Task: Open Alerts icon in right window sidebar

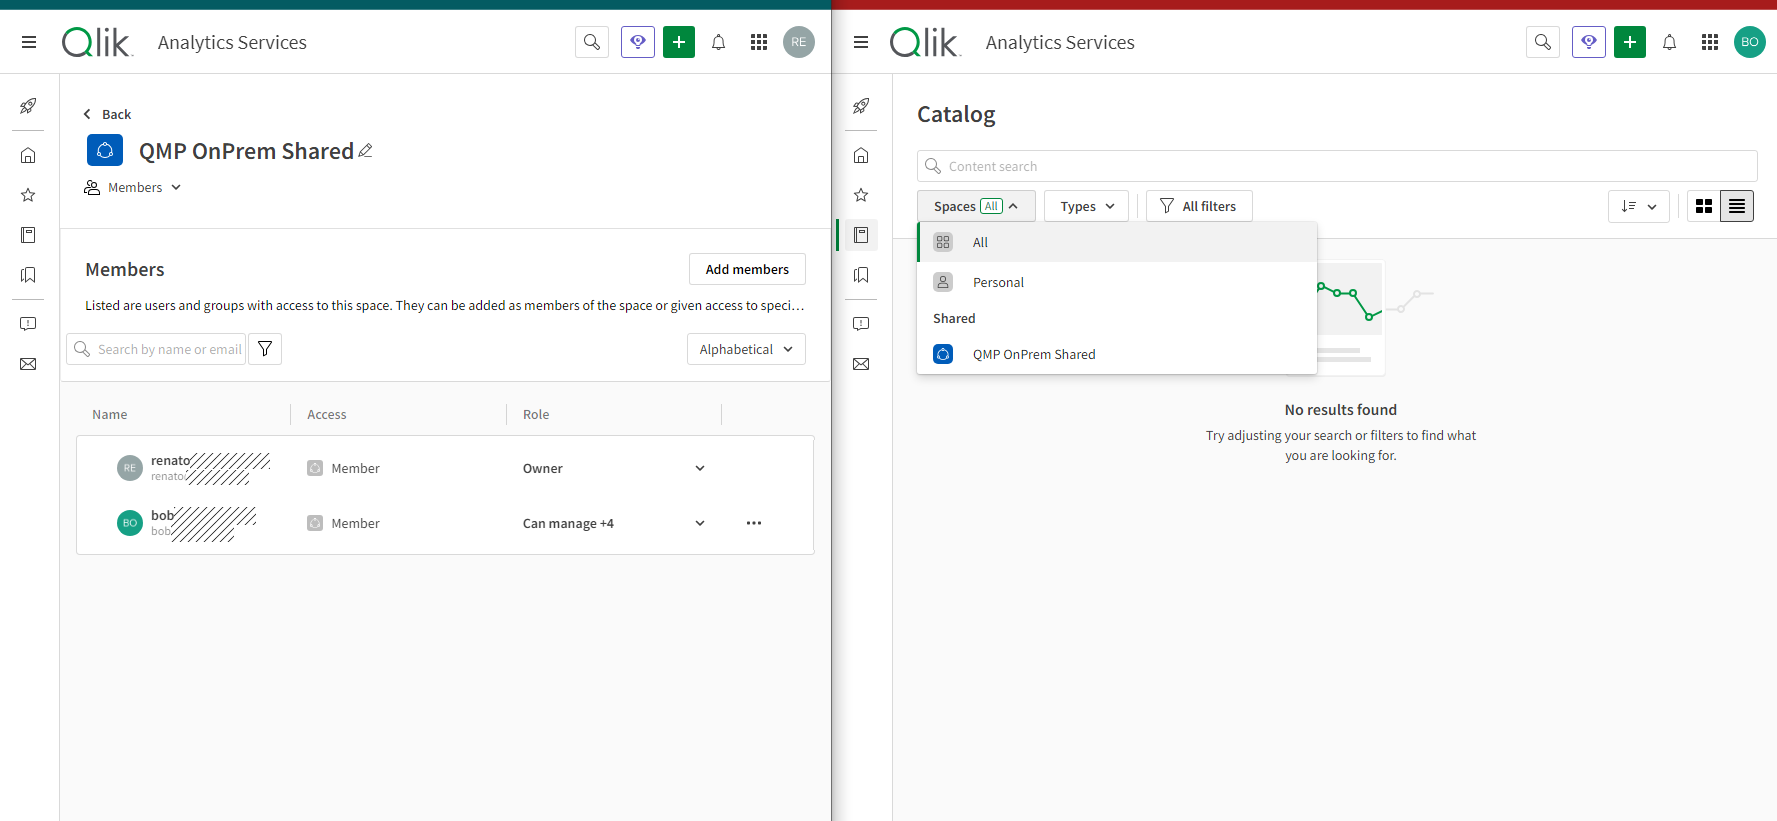Action: point(861,324)
